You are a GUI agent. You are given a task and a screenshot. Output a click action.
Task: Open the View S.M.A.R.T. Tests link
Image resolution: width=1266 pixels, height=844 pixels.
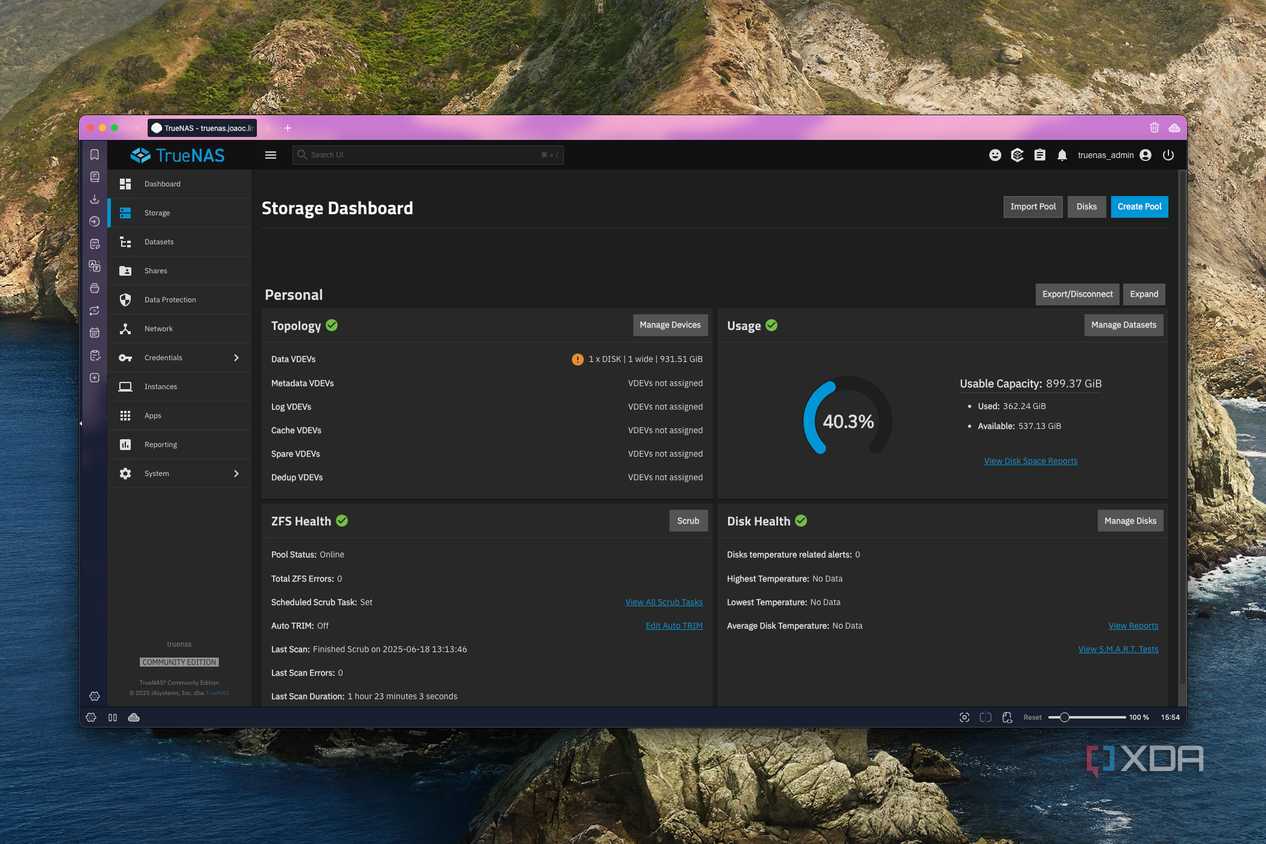[x=1118, y=649]
